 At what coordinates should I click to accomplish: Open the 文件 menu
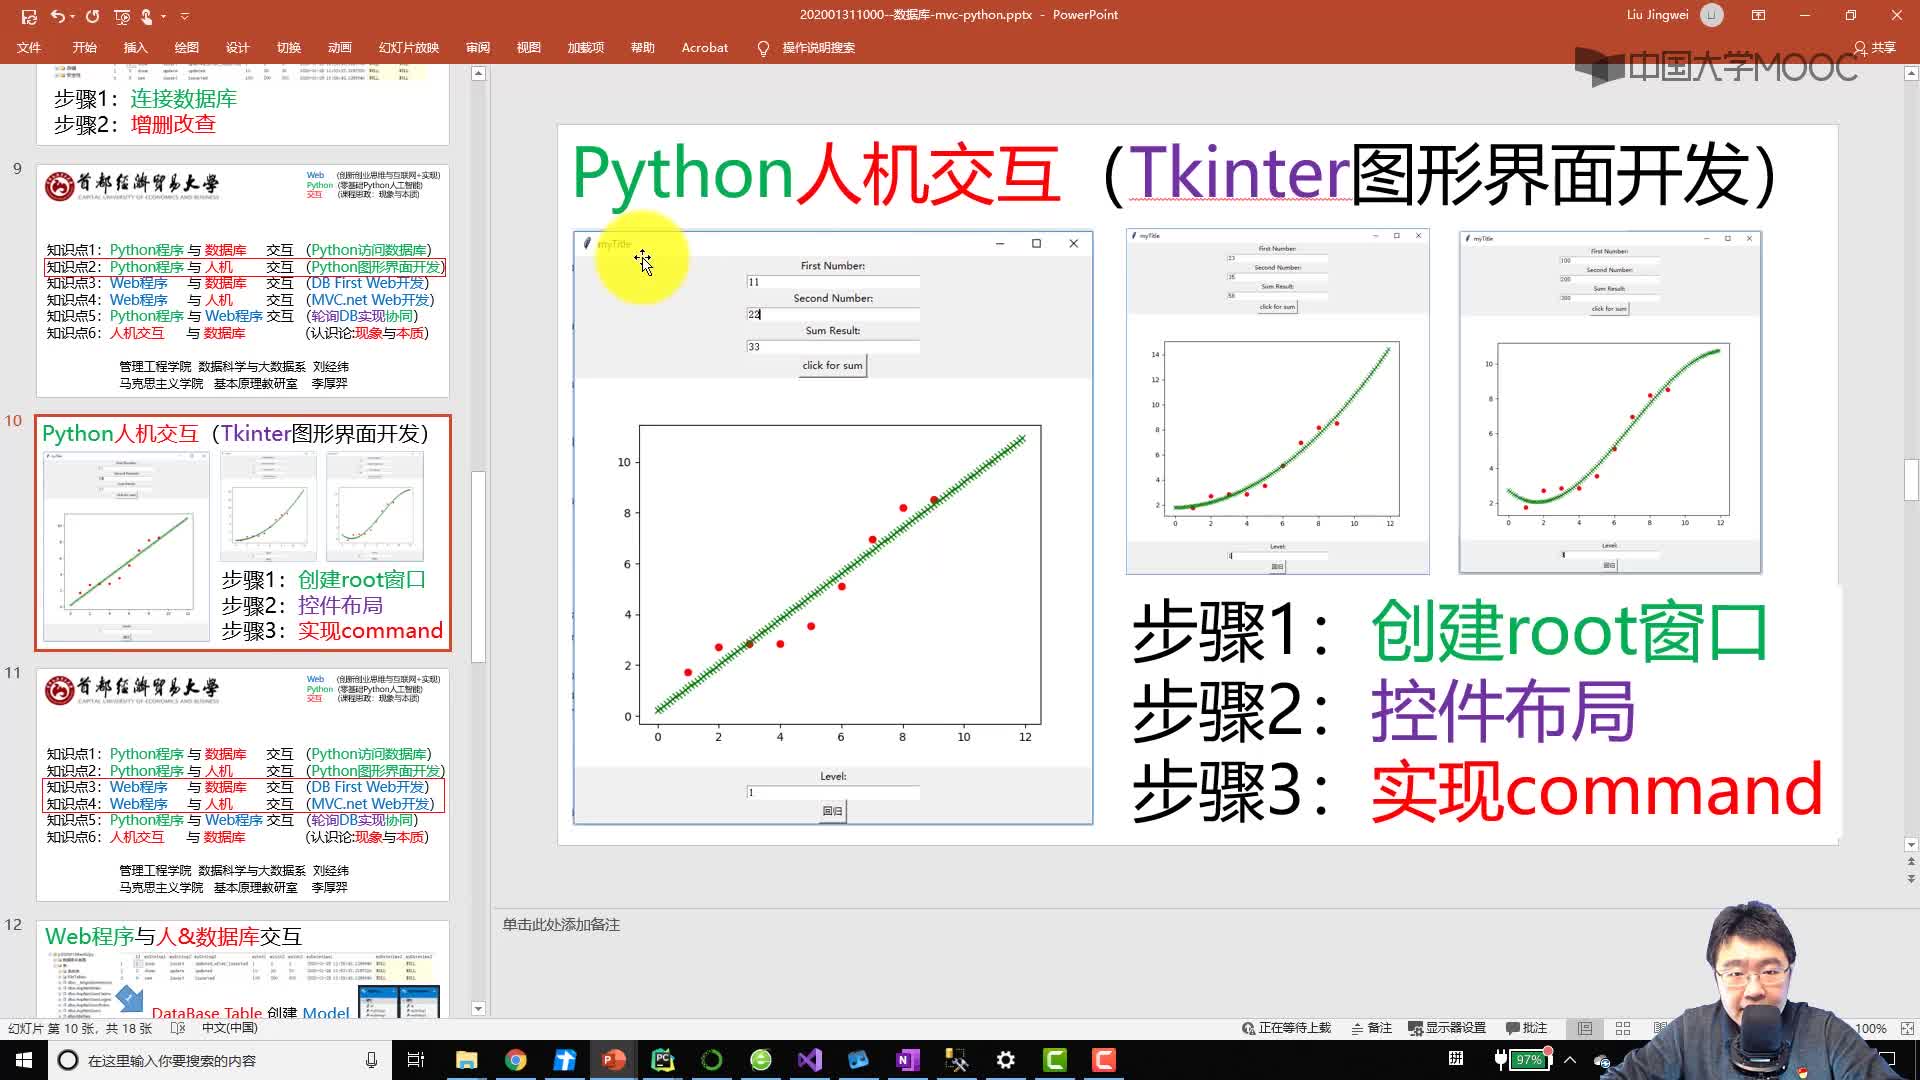click(29, 47)
